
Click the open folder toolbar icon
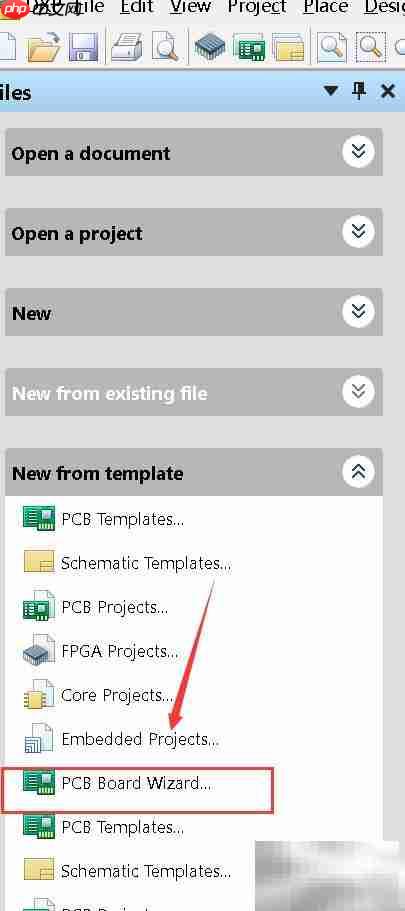44,46
